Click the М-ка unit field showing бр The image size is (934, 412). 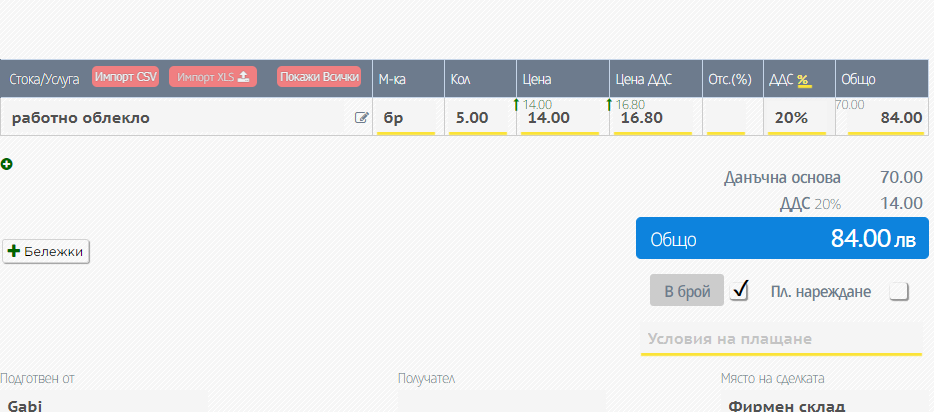click(406, 118)
